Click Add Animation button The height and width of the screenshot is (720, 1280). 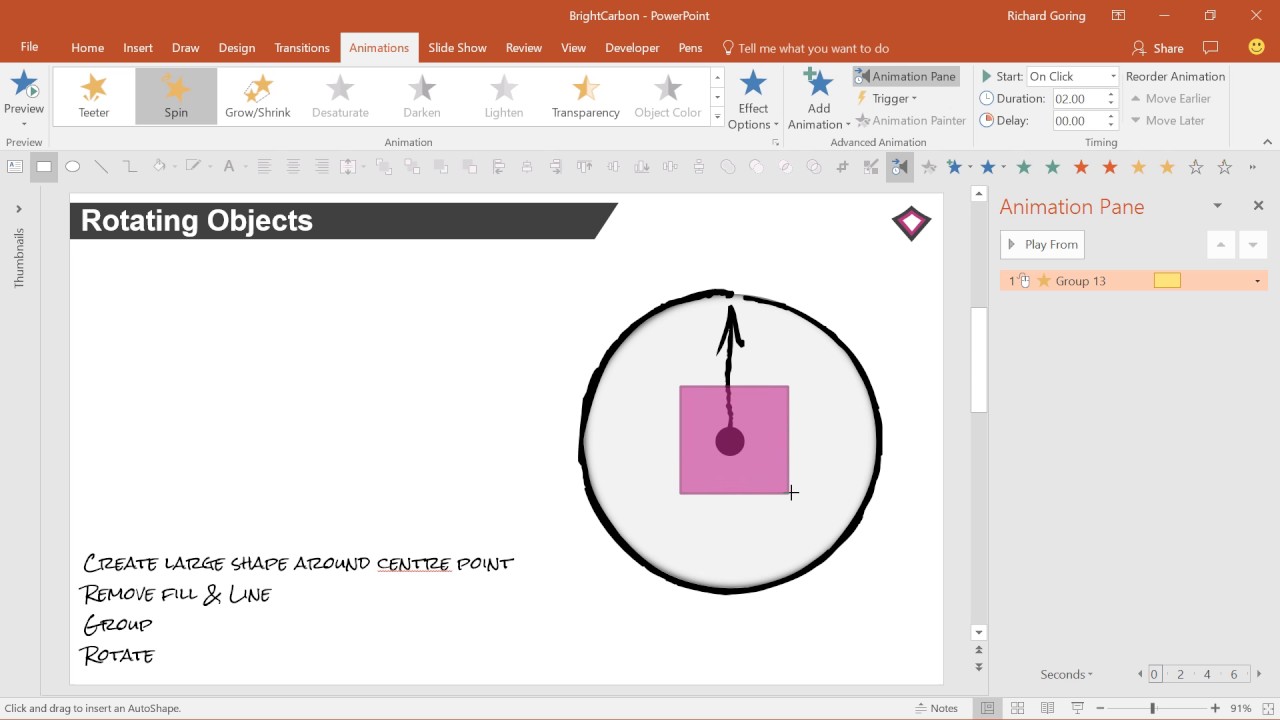tap(819, 100)
